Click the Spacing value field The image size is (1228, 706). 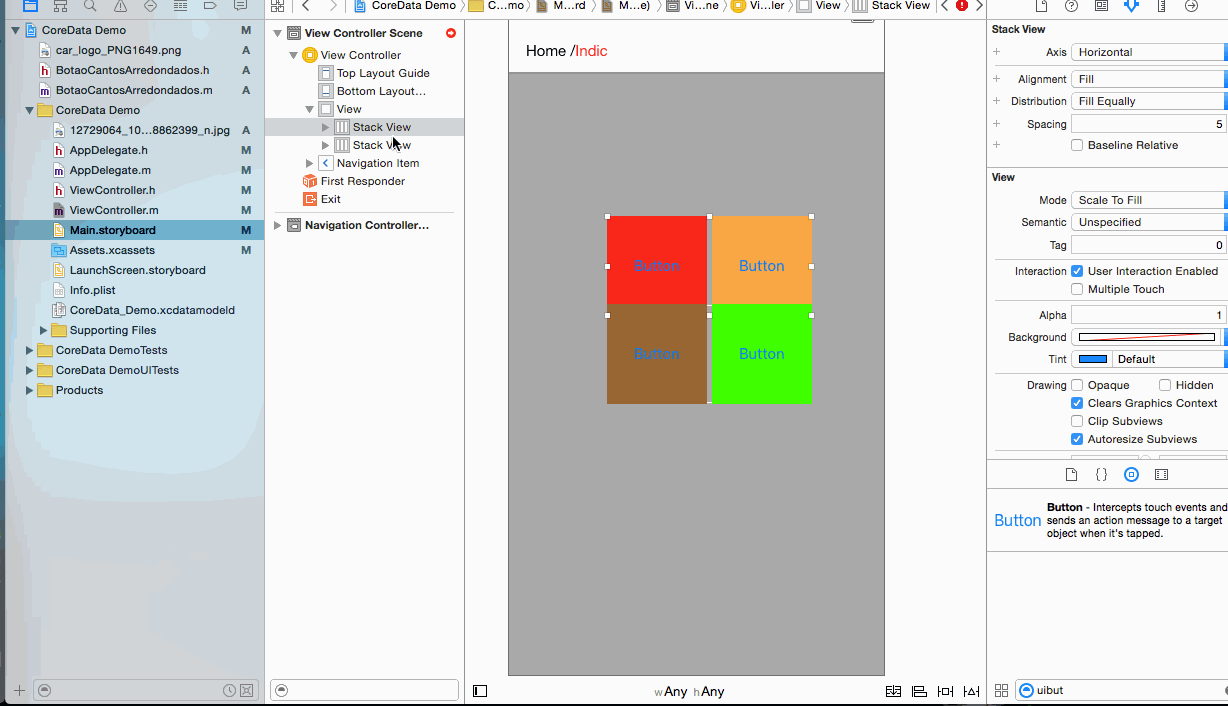(x=1149, y=124)
